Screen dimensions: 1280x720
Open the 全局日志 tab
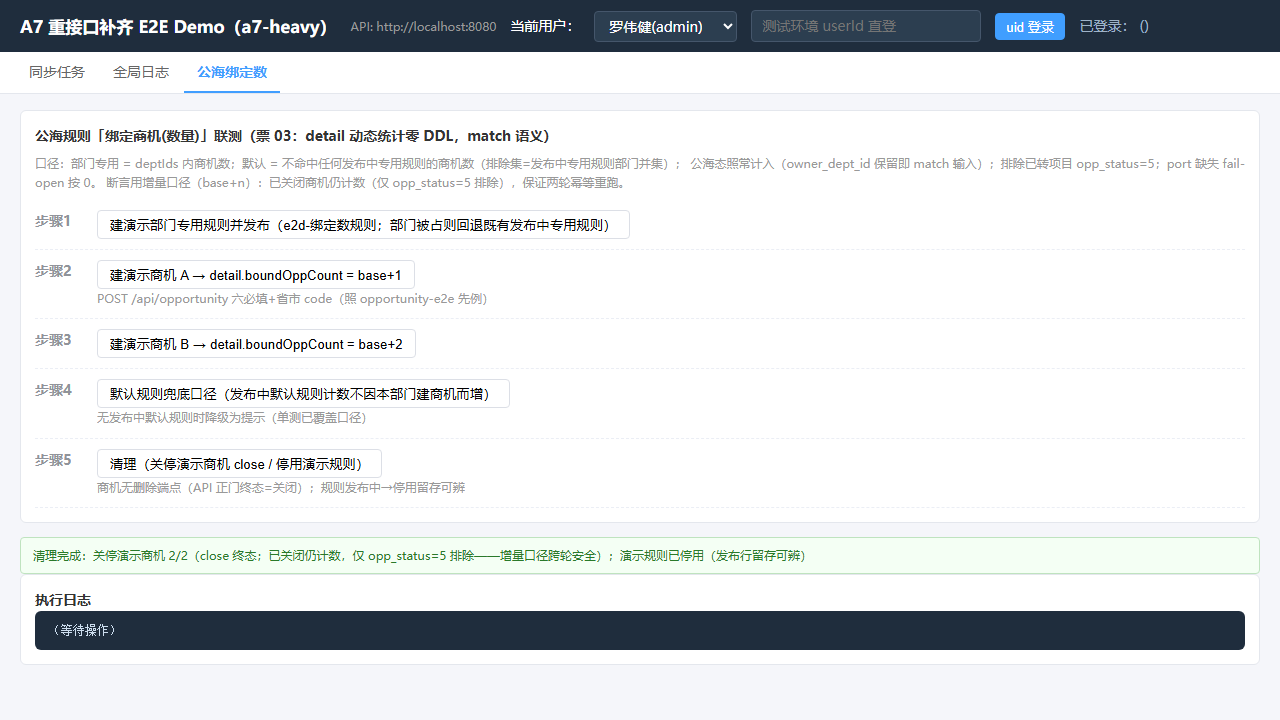[141, 72]
